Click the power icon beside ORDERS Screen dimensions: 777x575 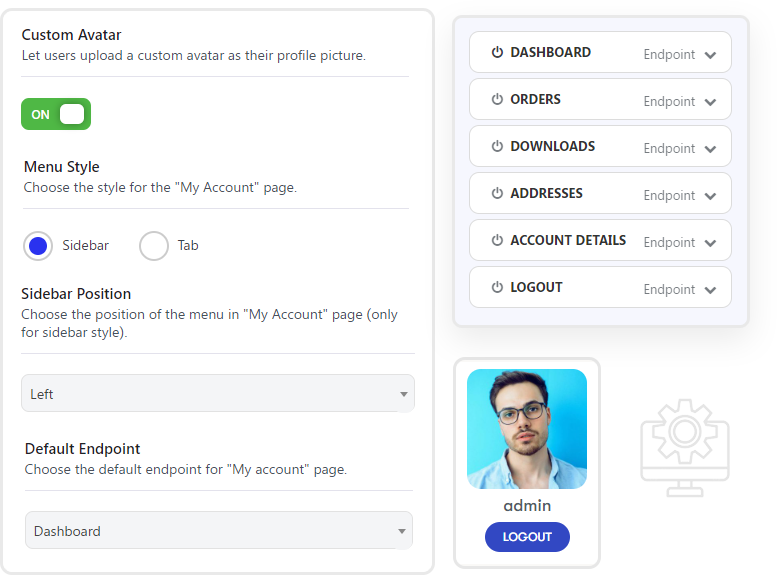pyautogui.click(x=497, y=99)
